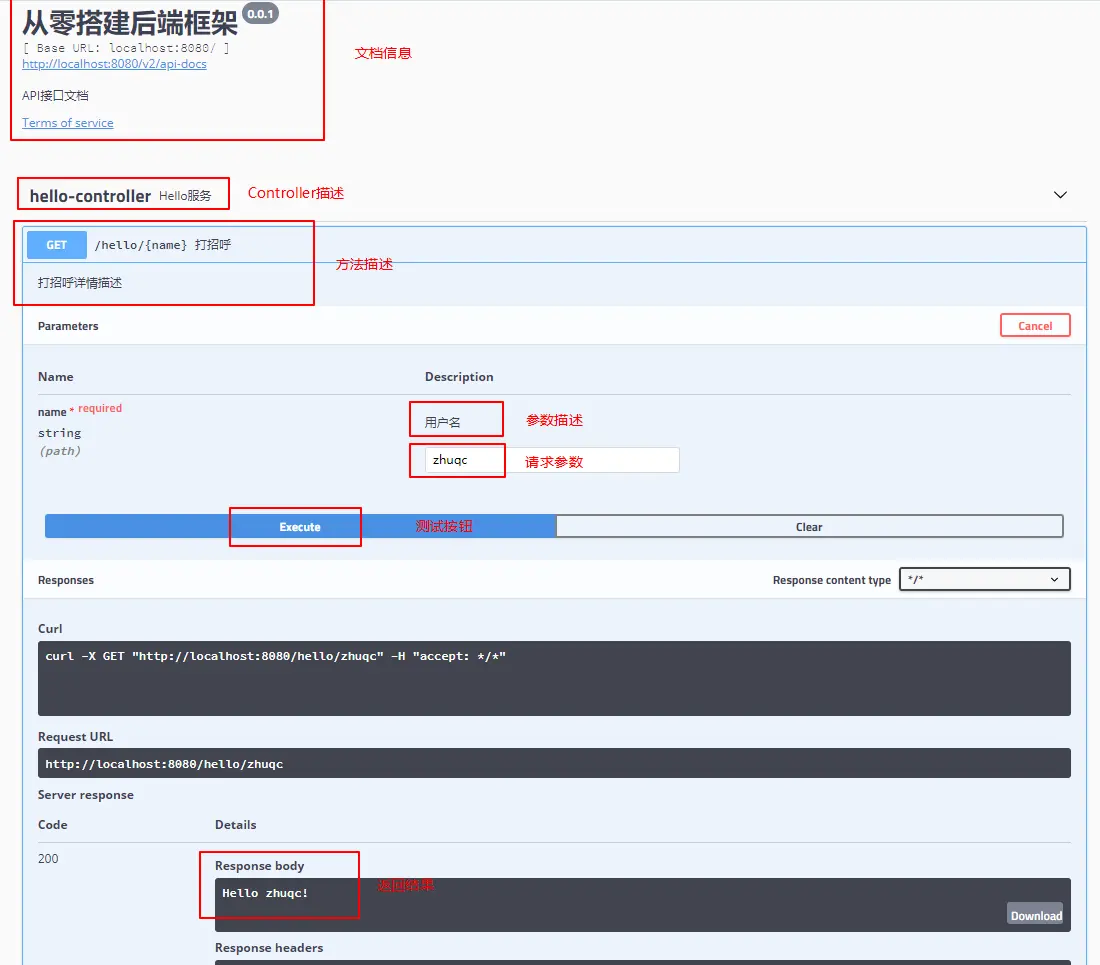Click the Execute button
This screenshot has height=965, width=1100.
click(x=300, y=527)
